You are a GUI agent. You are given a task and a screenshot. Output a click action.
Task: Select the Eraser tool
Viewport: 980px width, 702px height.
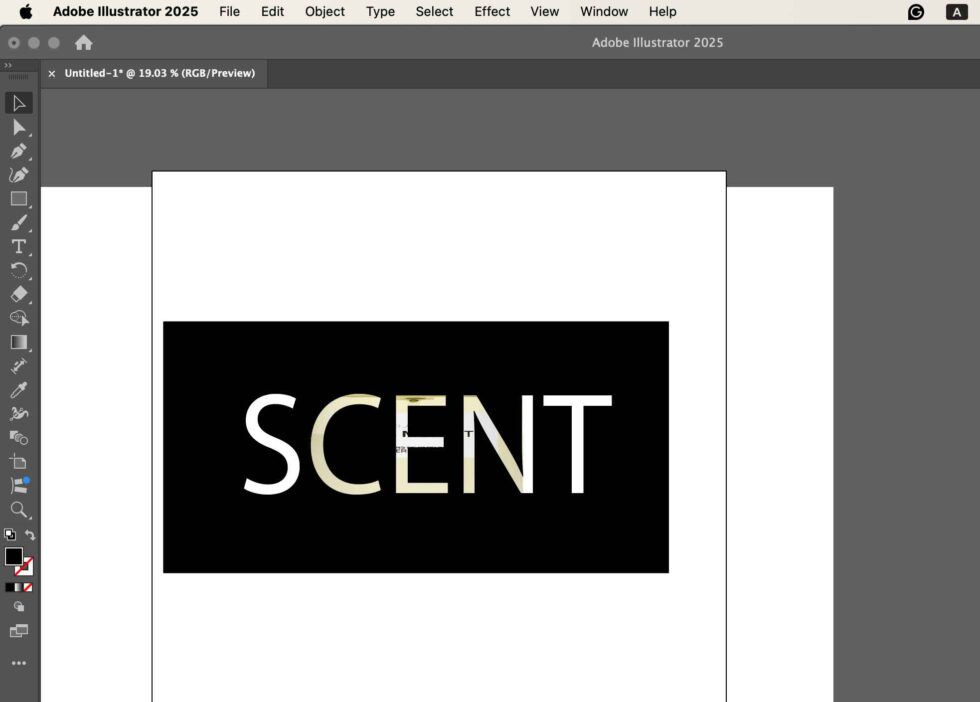[x=18, y=294]
